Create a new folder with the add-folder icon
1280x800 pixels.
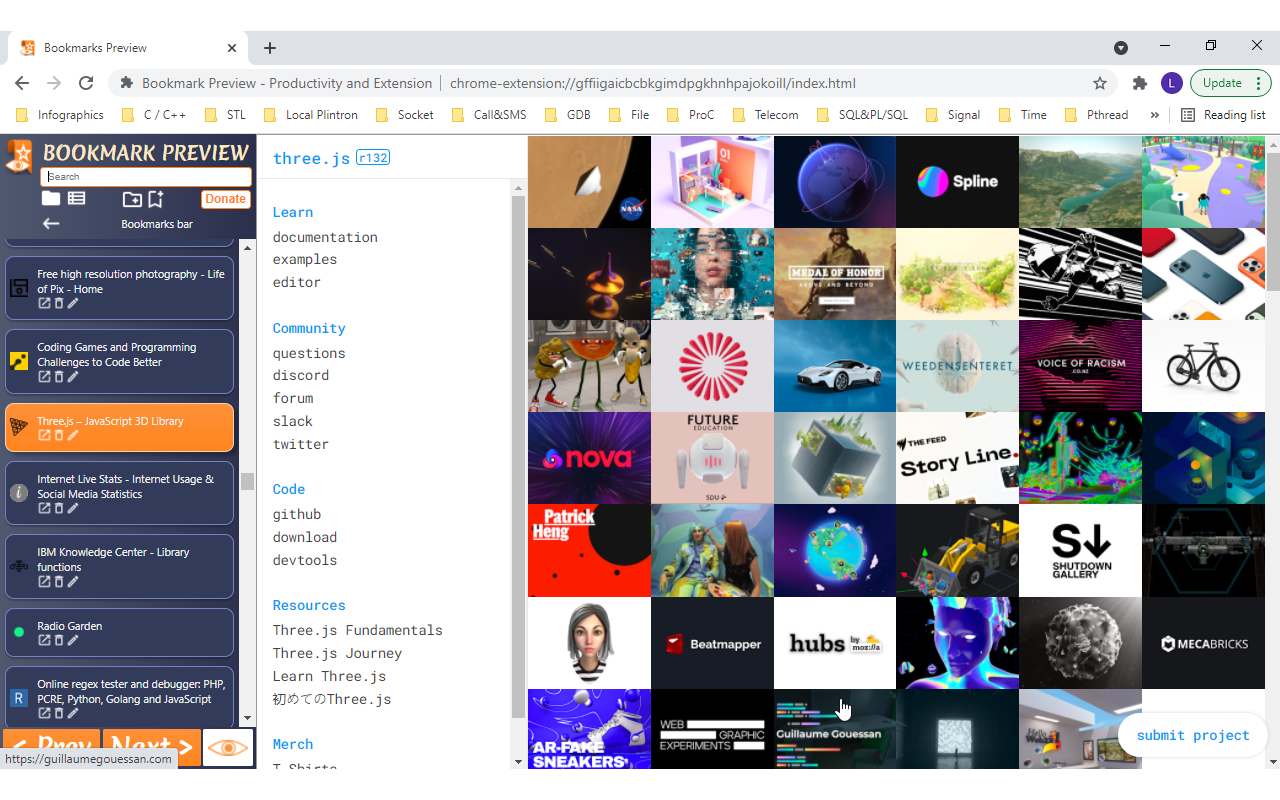click(x=133, y=199)
